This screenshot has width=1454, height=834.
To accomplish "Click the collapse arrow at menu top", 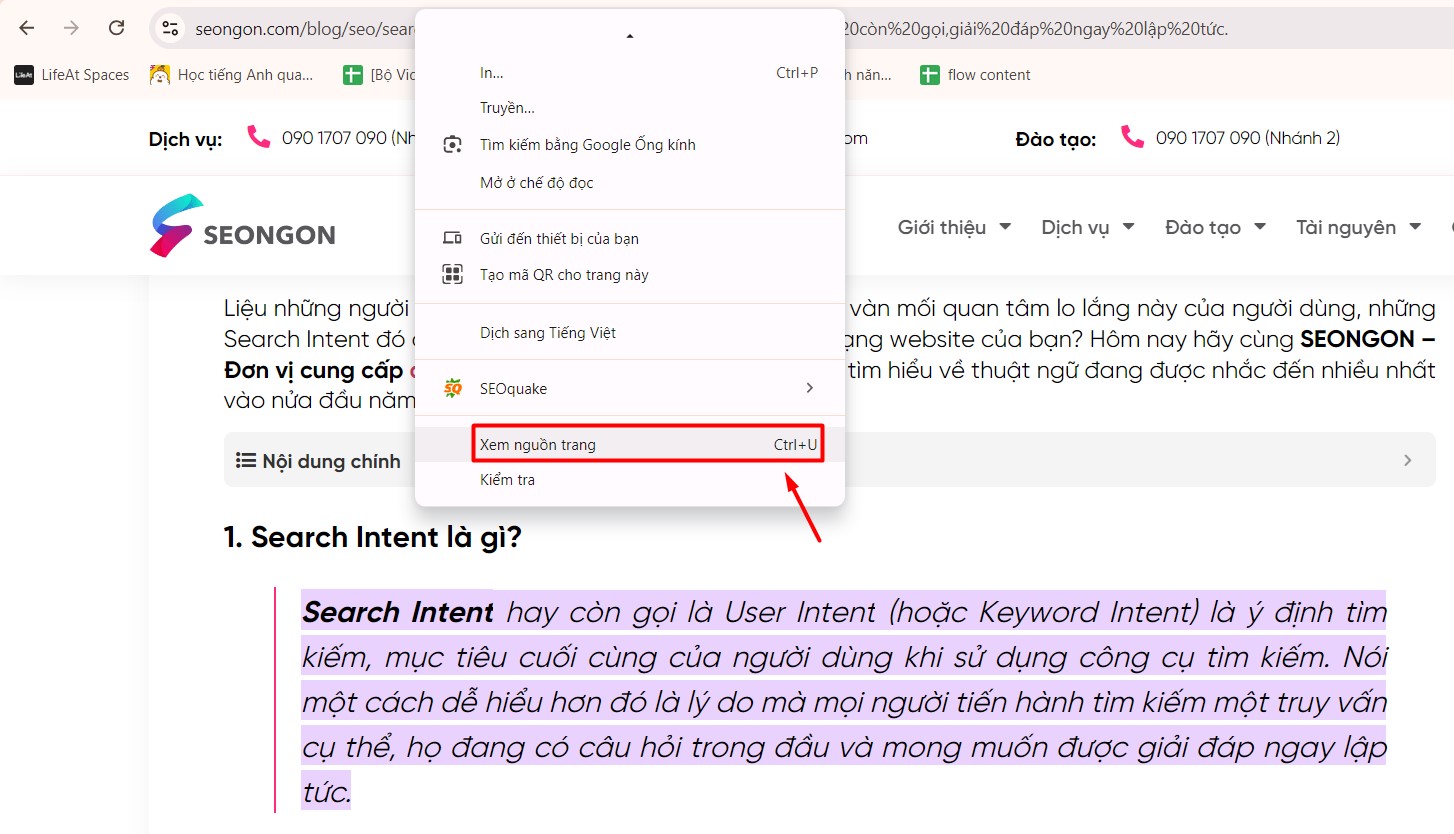I will (x=630, y=36).
